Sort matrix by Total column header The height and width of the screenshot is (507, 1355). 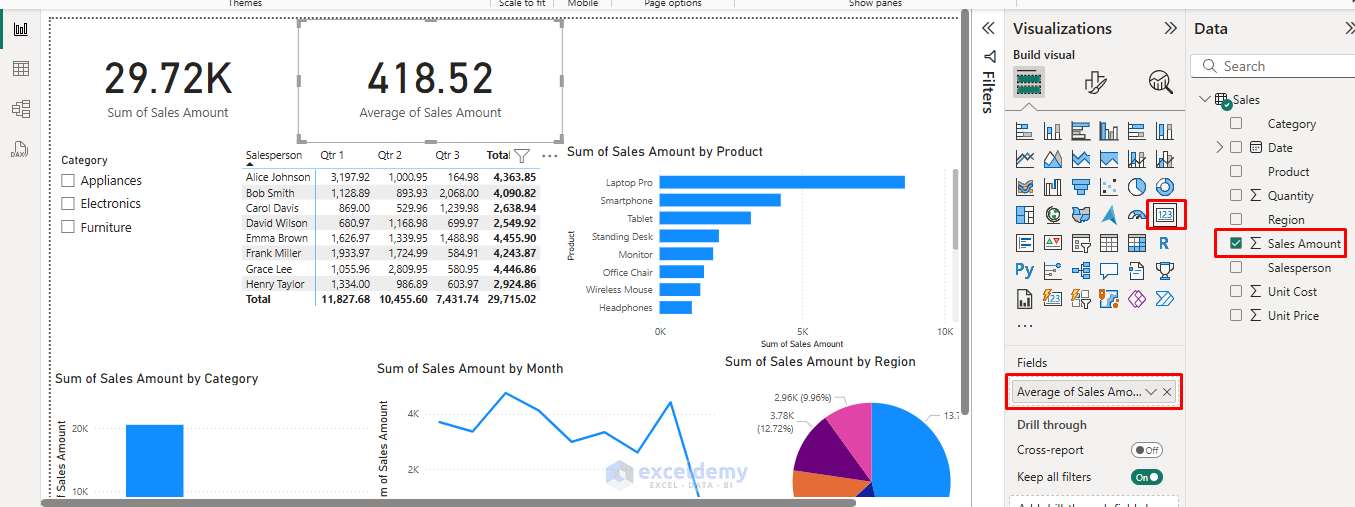(498, 155)
